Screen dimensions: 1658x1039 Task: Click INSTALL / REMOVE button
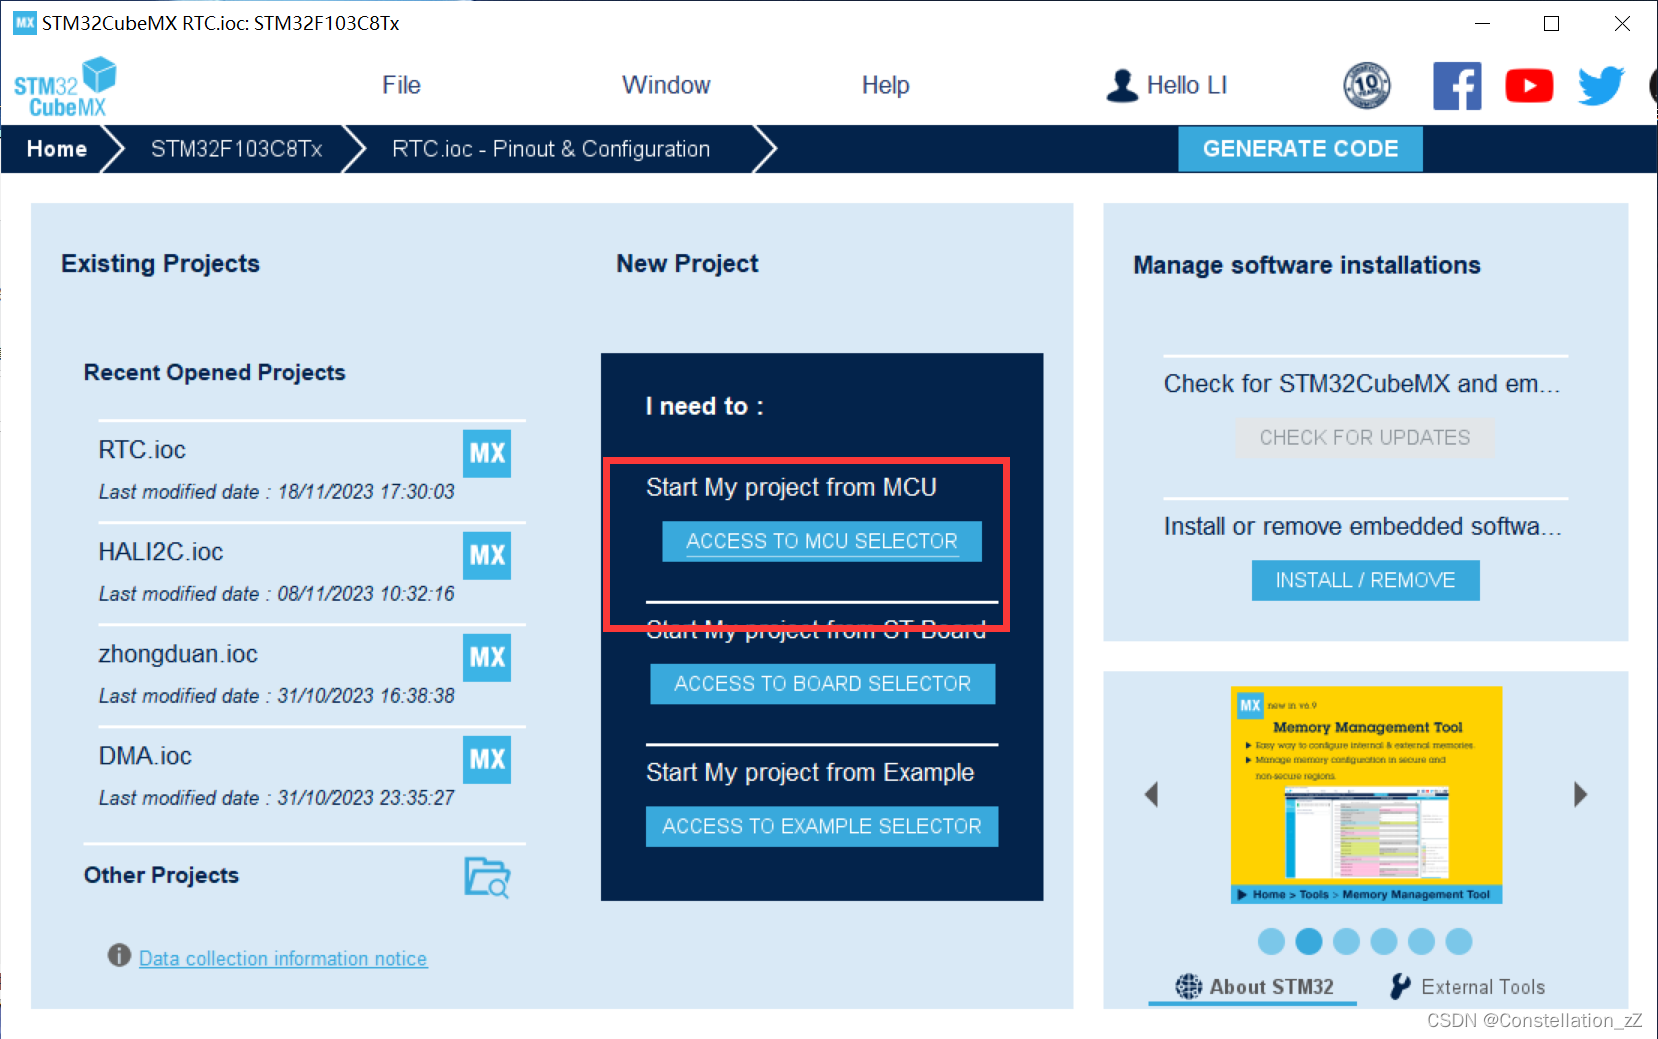1365,580
